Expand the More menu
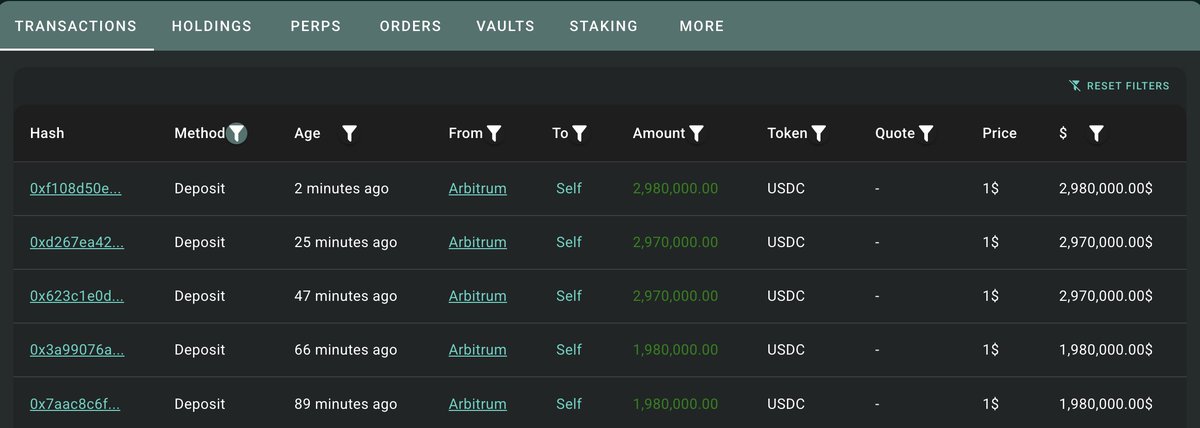1200x428 pixels. (701, 26)
